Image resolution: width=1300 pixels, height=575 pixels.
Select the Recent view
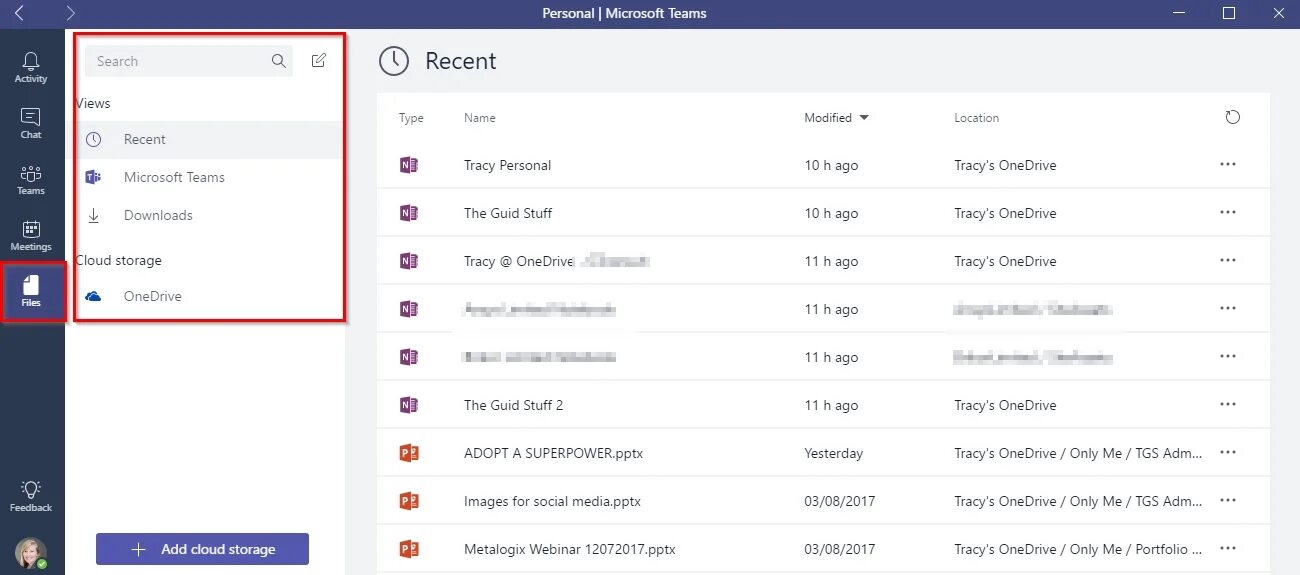point(145,139)
